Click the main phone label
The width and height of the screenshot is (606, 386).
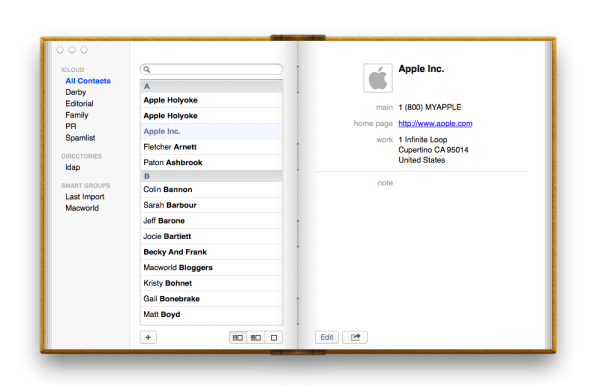(x=384, y=107)
